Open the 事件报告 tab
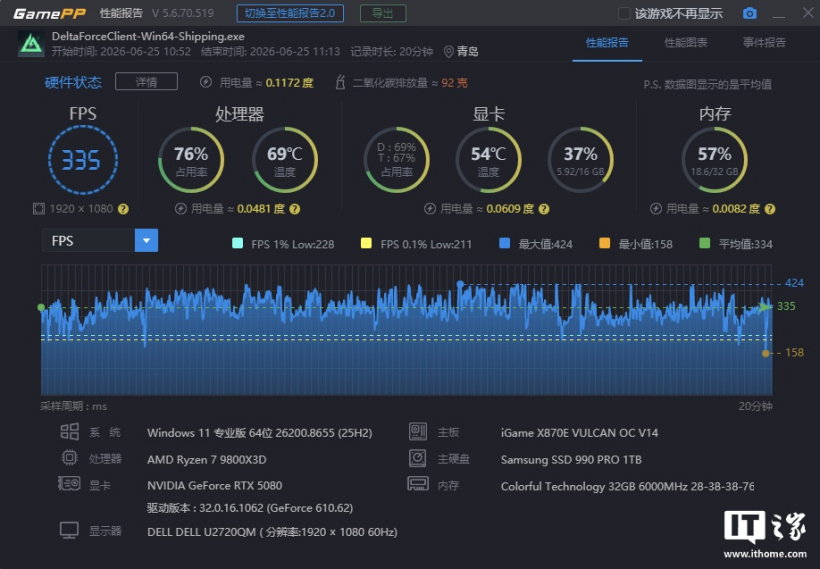820x569 pixels. pos(765,43)
